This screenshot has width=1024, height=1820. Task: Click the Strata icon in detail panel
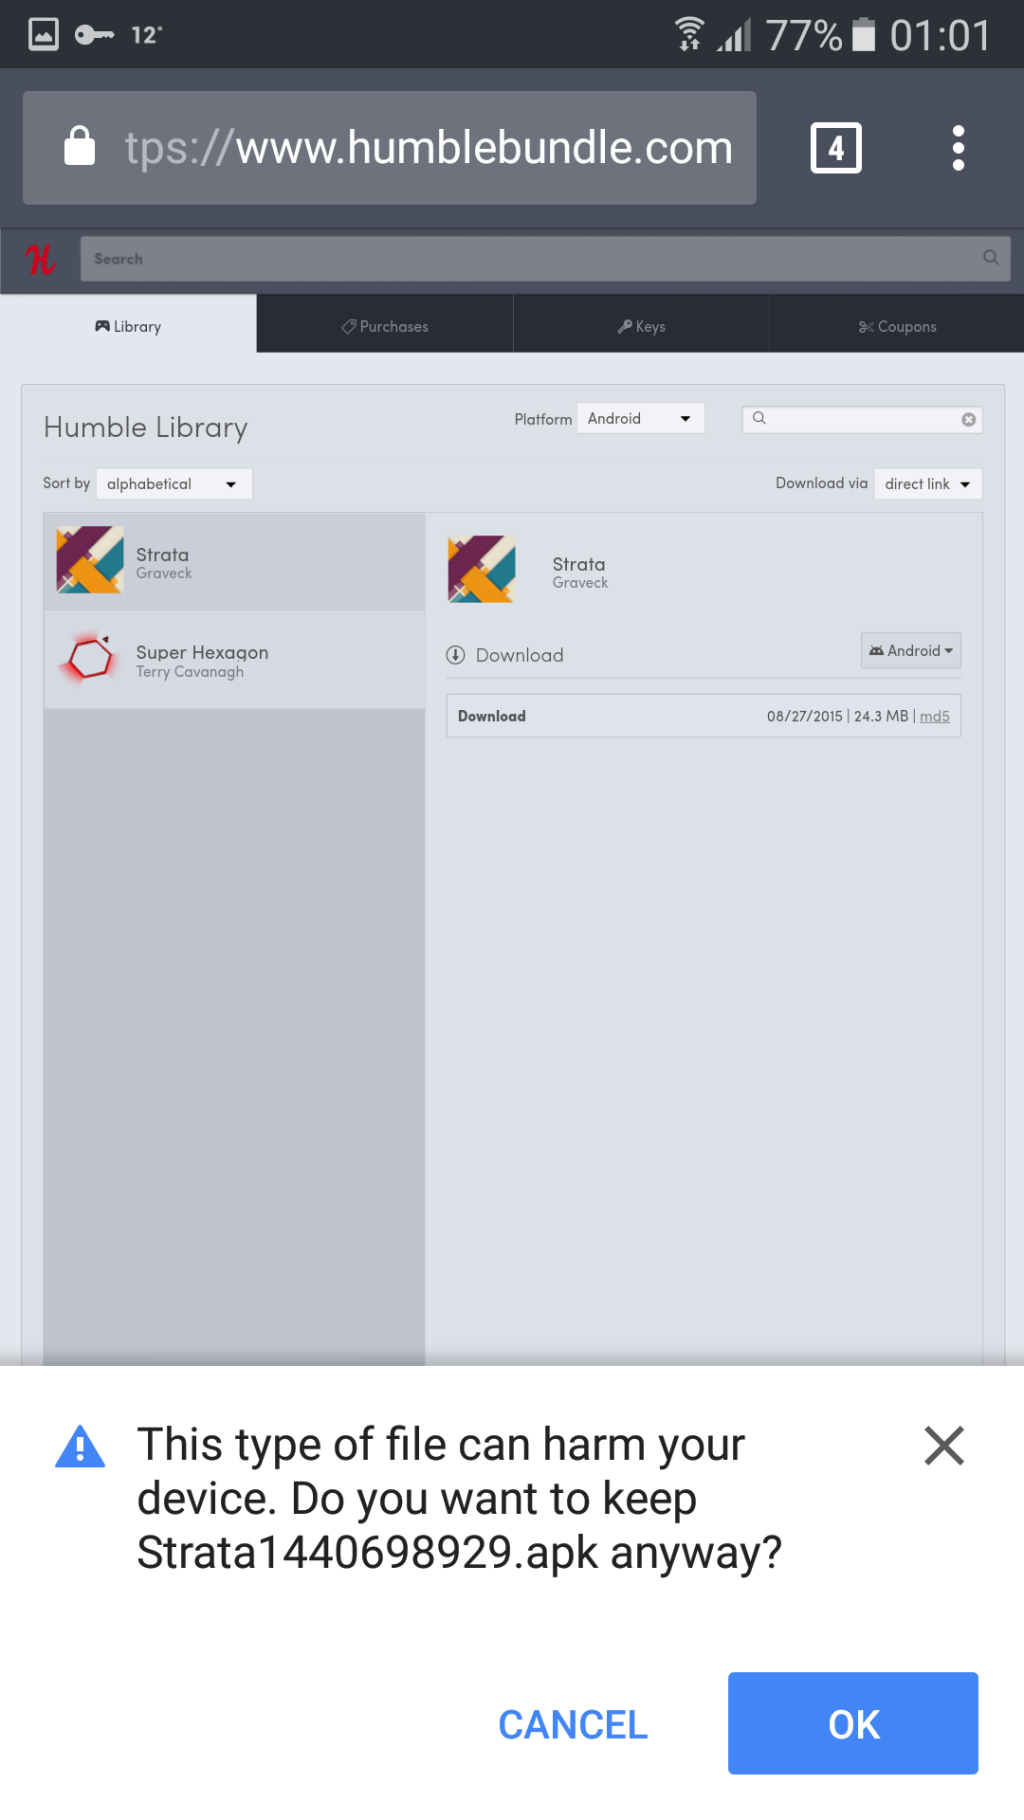tap(482, 570)
